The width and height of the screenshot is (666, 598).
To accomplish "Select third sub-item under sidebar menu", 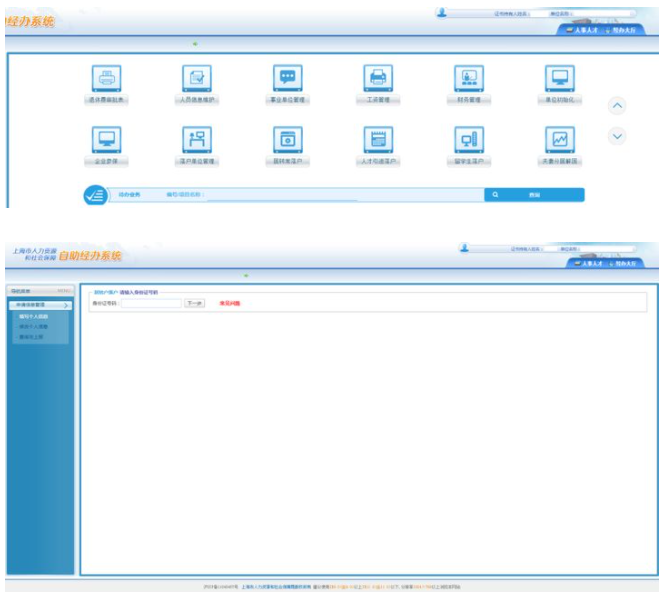I will click(31, 337).
